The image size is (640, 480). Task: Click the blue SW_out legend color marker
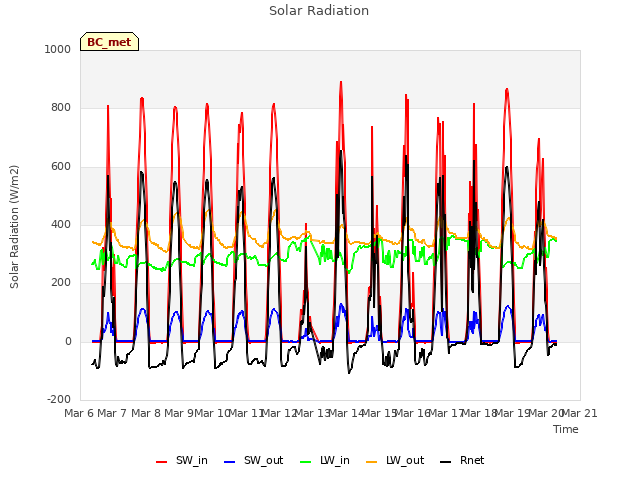point(230,462)
